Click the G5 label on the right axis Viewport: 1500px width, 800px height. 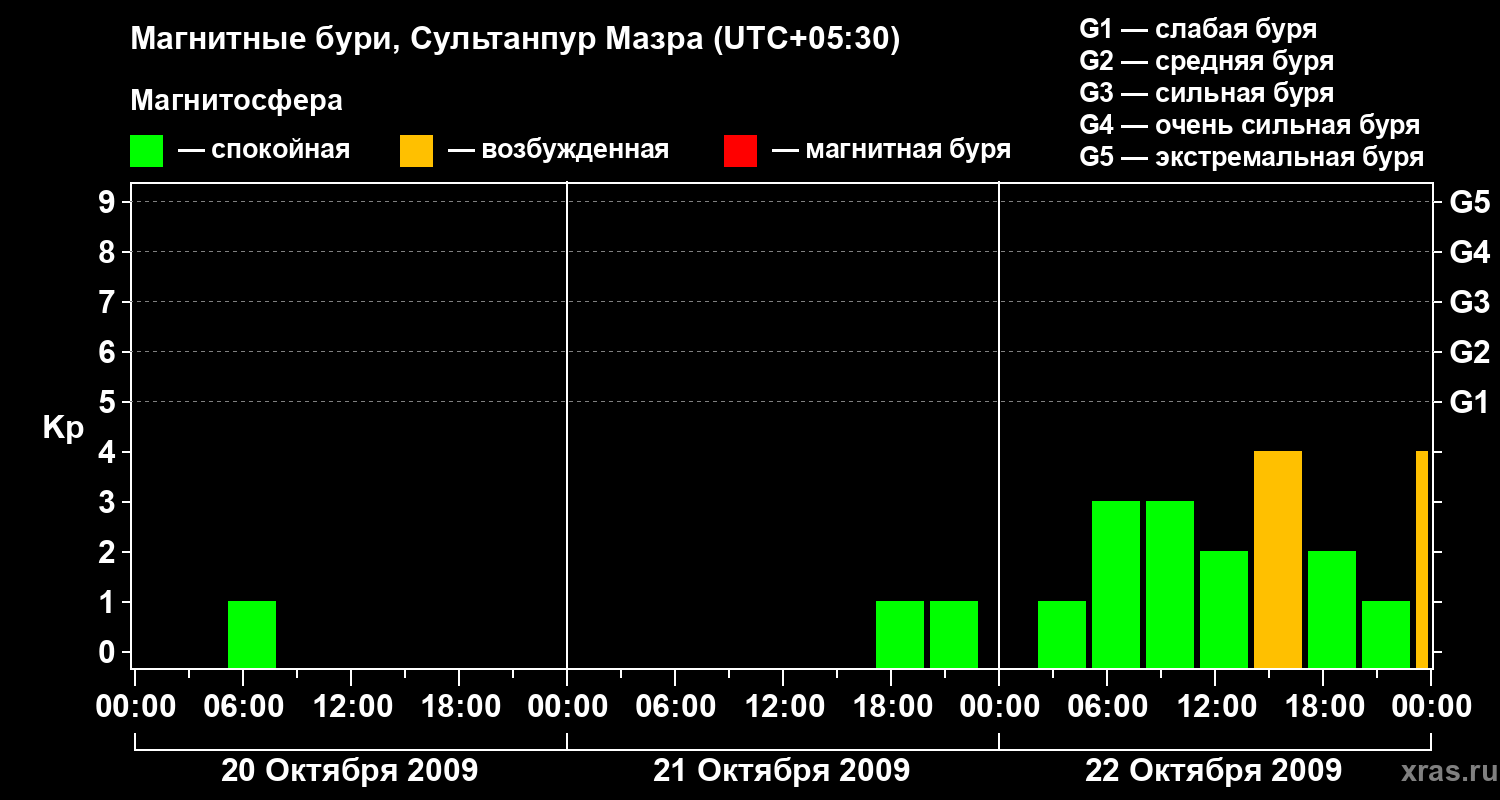(1469, 203)
